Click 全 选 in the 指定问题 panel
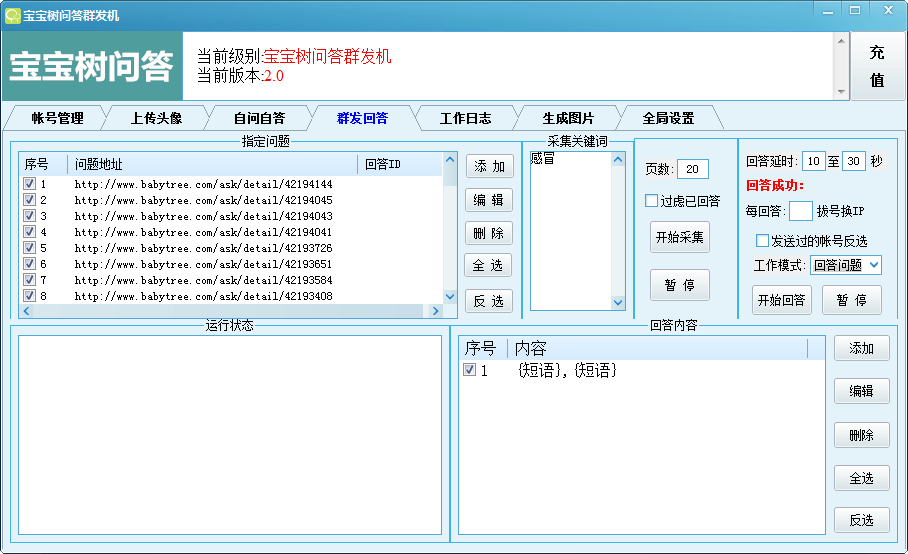 coord(488,265)
